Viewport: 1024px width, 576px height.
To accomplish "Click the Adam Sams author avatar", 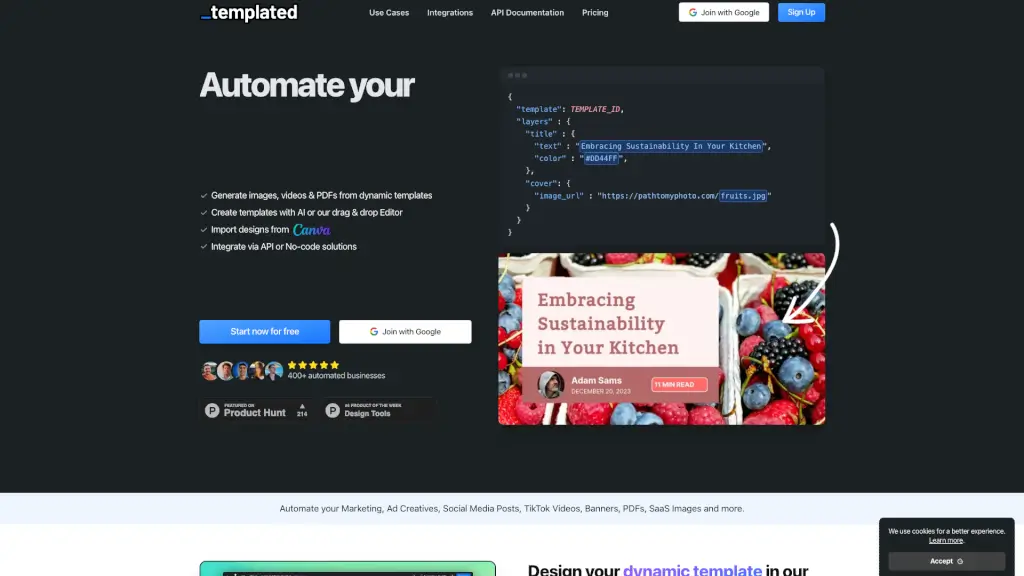I will [551, 385].
